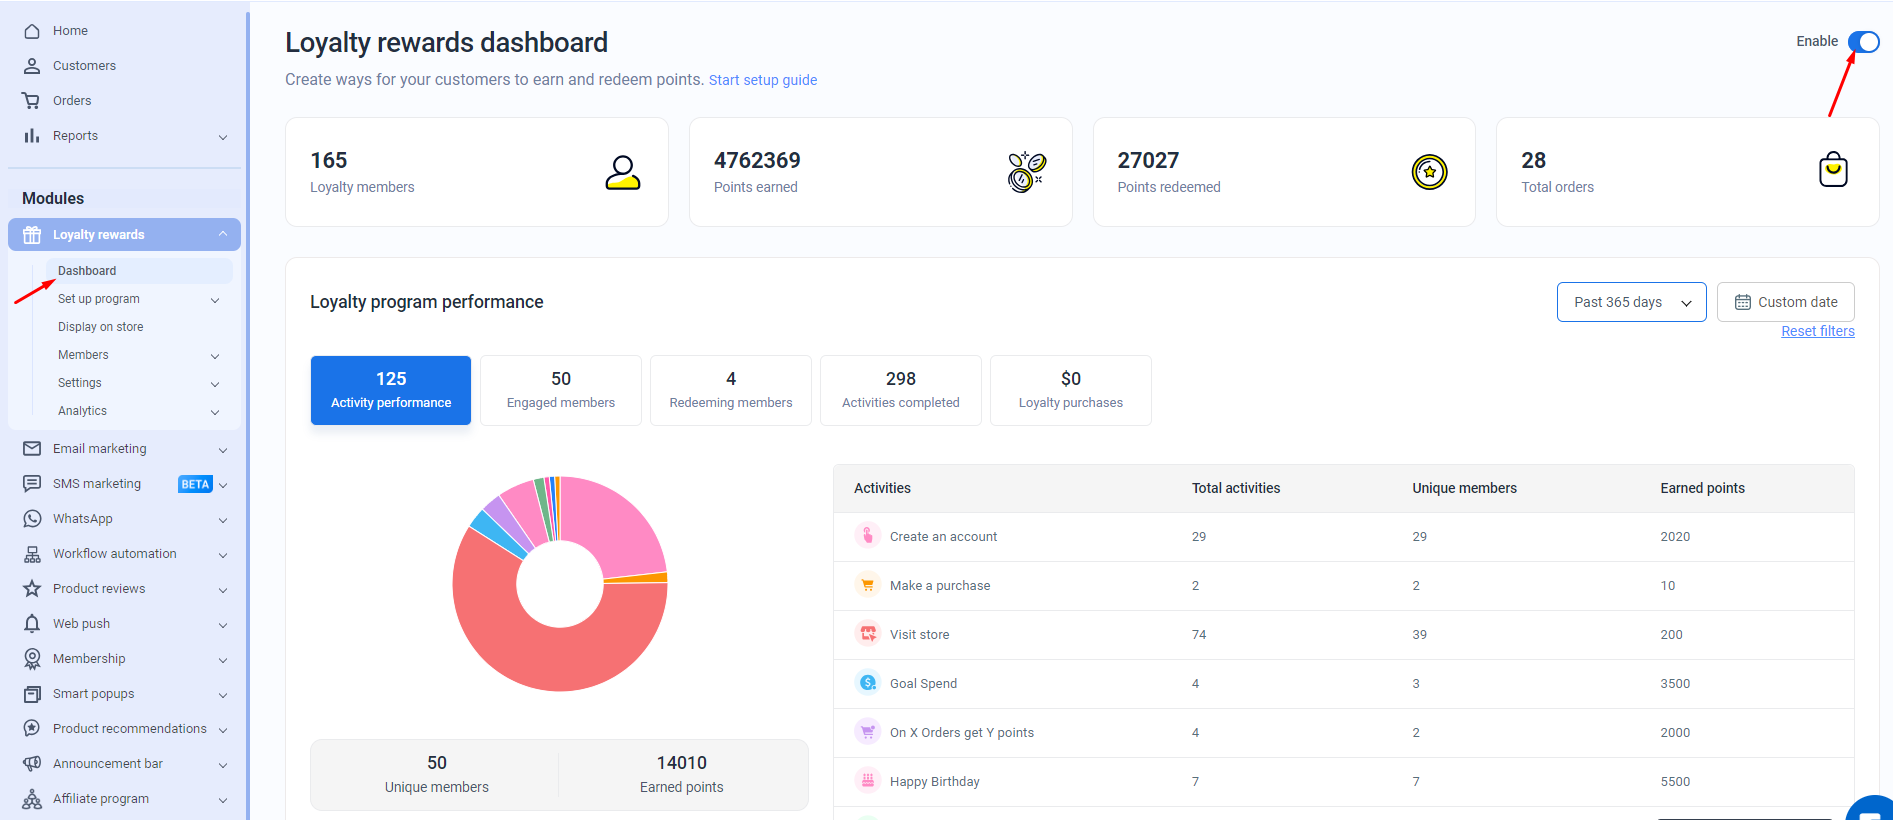Go to Orders in the sidebar
This screenshot has width=1893, height=820.
point(72,101)
